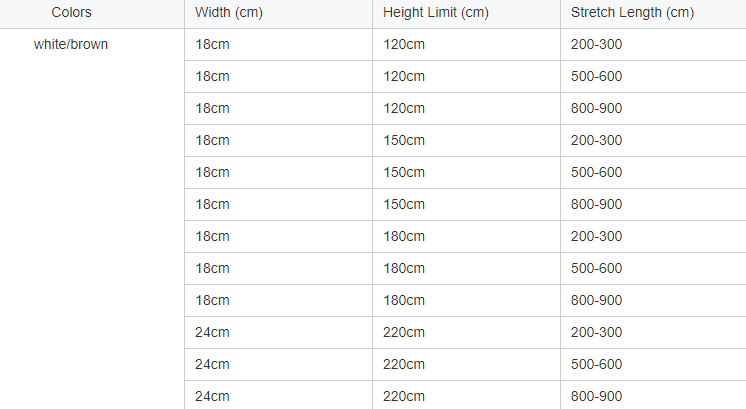This screenshot has width=746, height=409.
Task: Select the Stretch Length (cm) header
Action: (632, 13)
